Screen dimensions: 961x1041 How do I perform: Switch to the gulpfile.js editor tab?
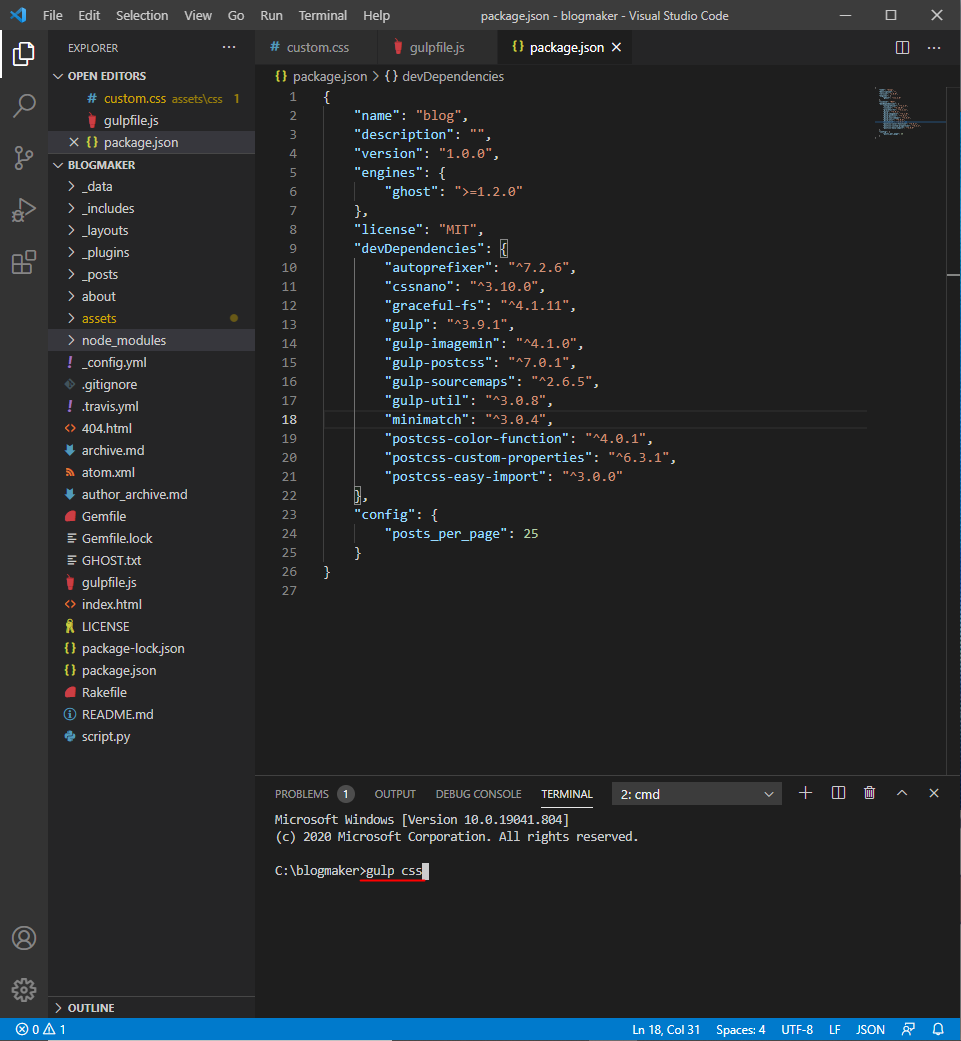[x=437, y=47]
